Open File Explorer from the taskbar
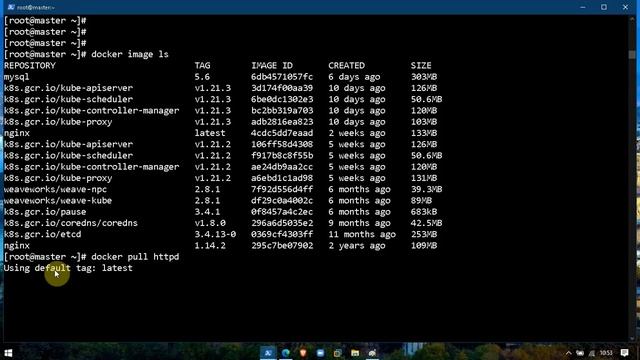Viewport: 640px width, 360px height. 355,353
